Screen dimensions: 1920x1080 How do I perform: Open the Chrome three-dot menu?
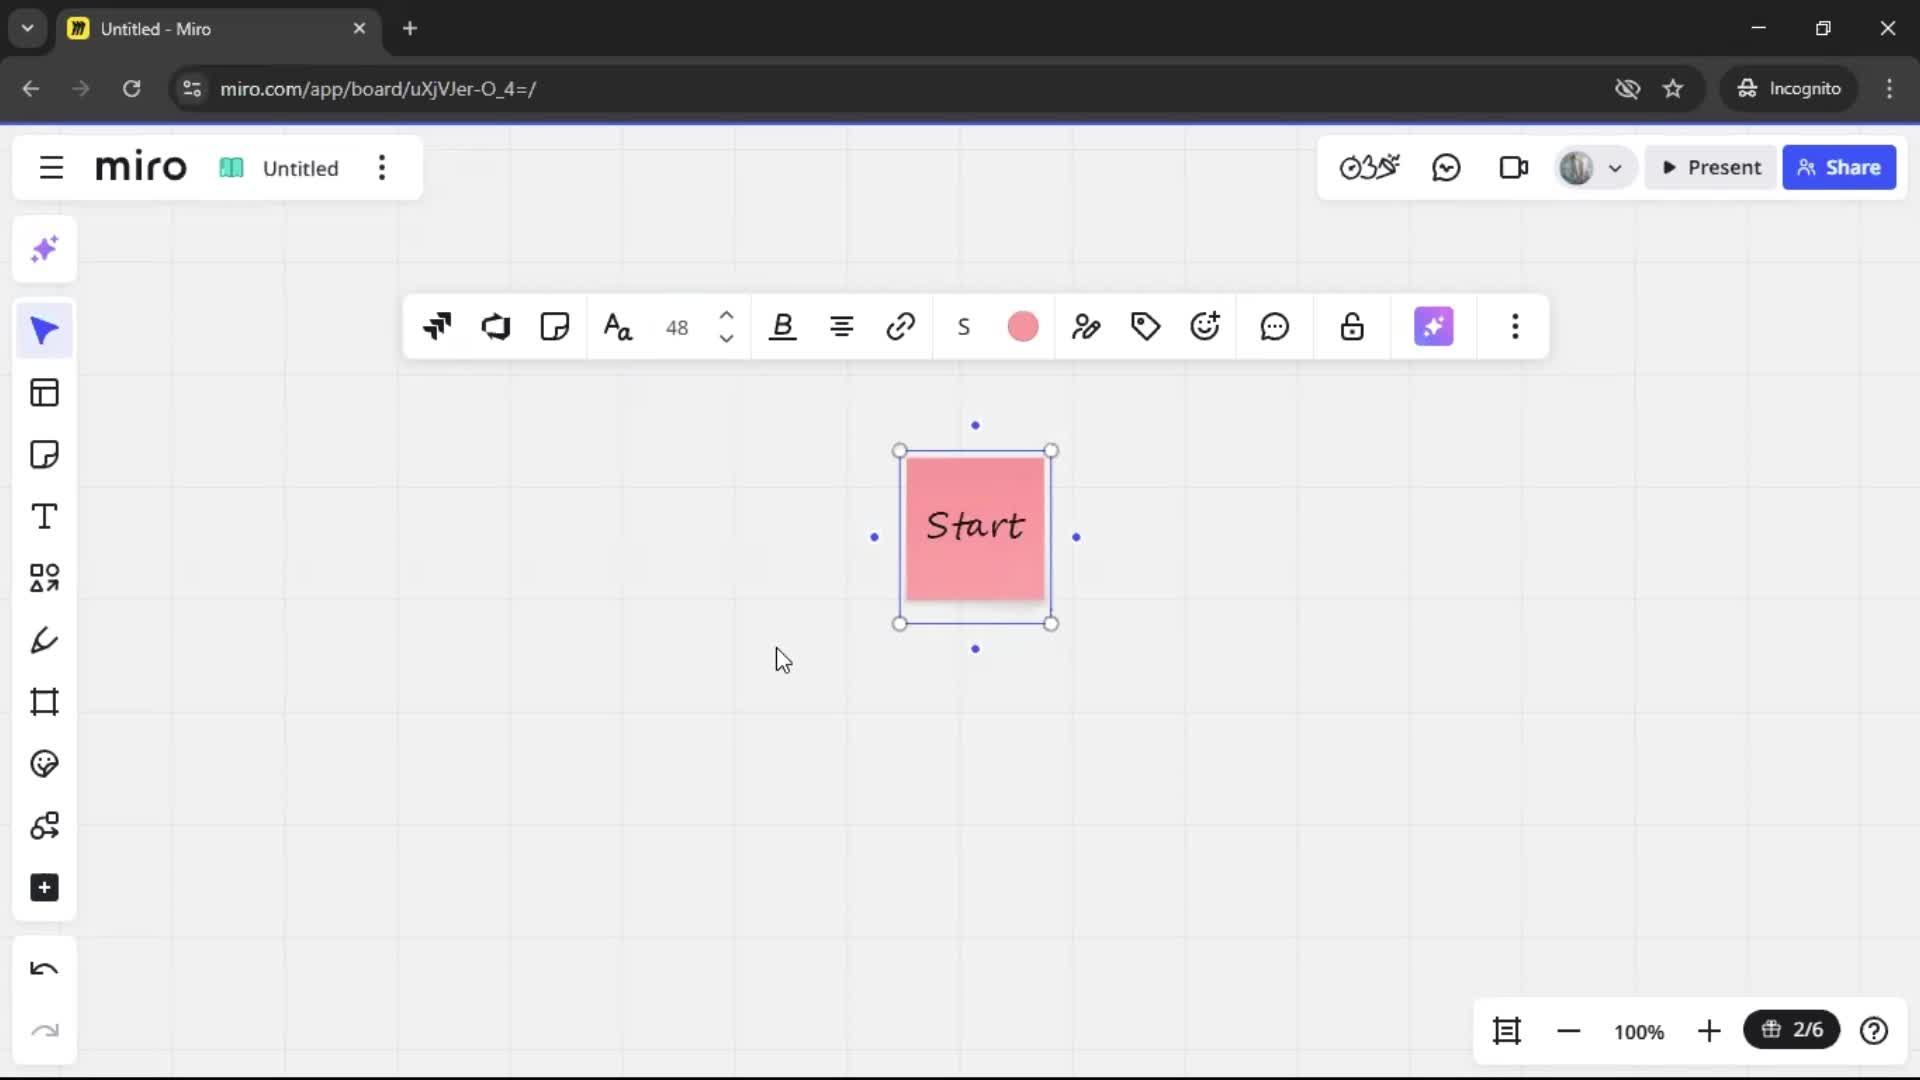click(1889, 89)
